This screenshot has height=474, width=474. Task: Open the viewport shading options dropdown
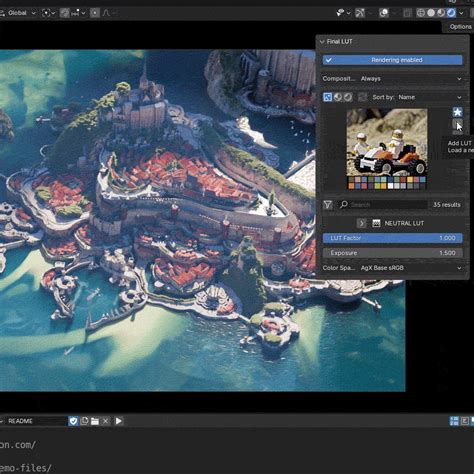[461, 13]
